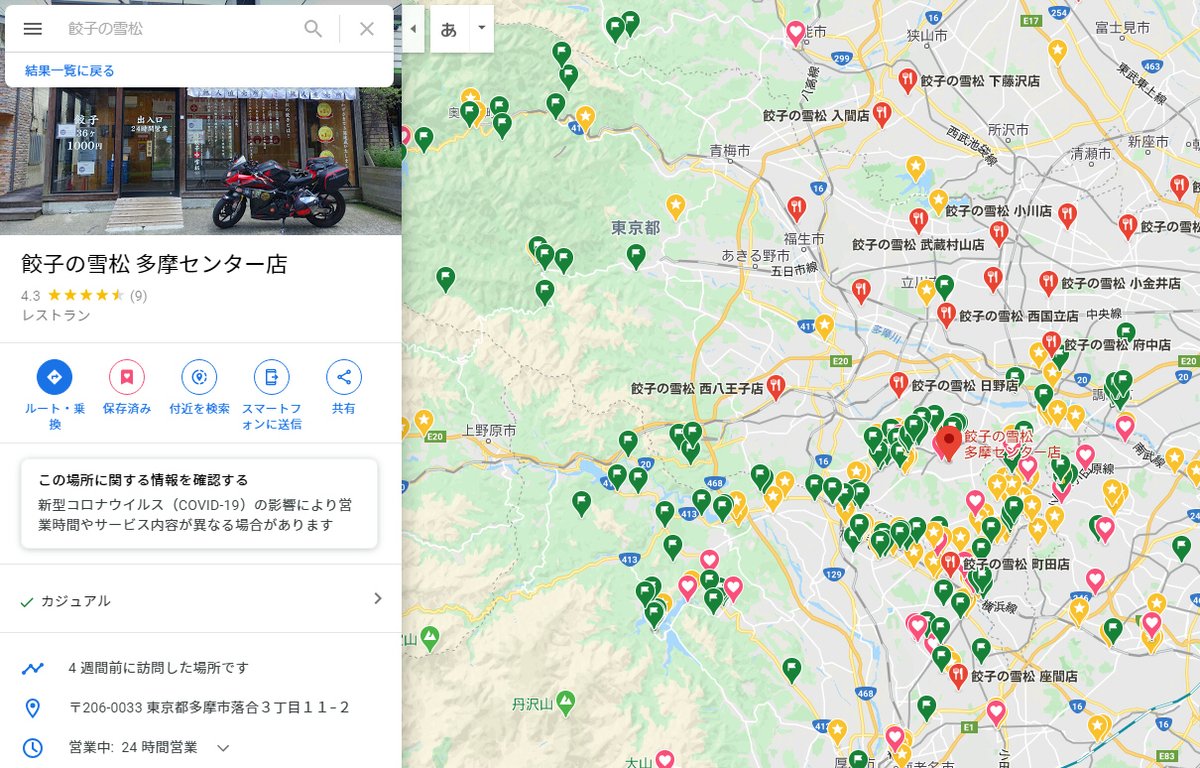Click the large red 多摩センター店 selected pin
Image resolution: width=1200 pixels, height=768 pixels.
[x=948, y=443]
